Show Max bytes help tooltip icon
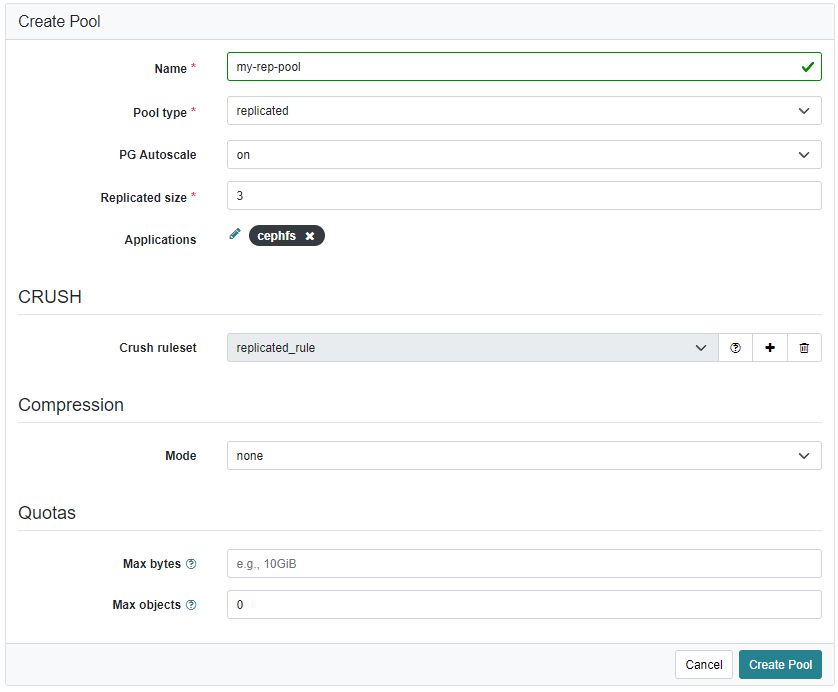This screenshot has height=692, width=838. [191, 564]
